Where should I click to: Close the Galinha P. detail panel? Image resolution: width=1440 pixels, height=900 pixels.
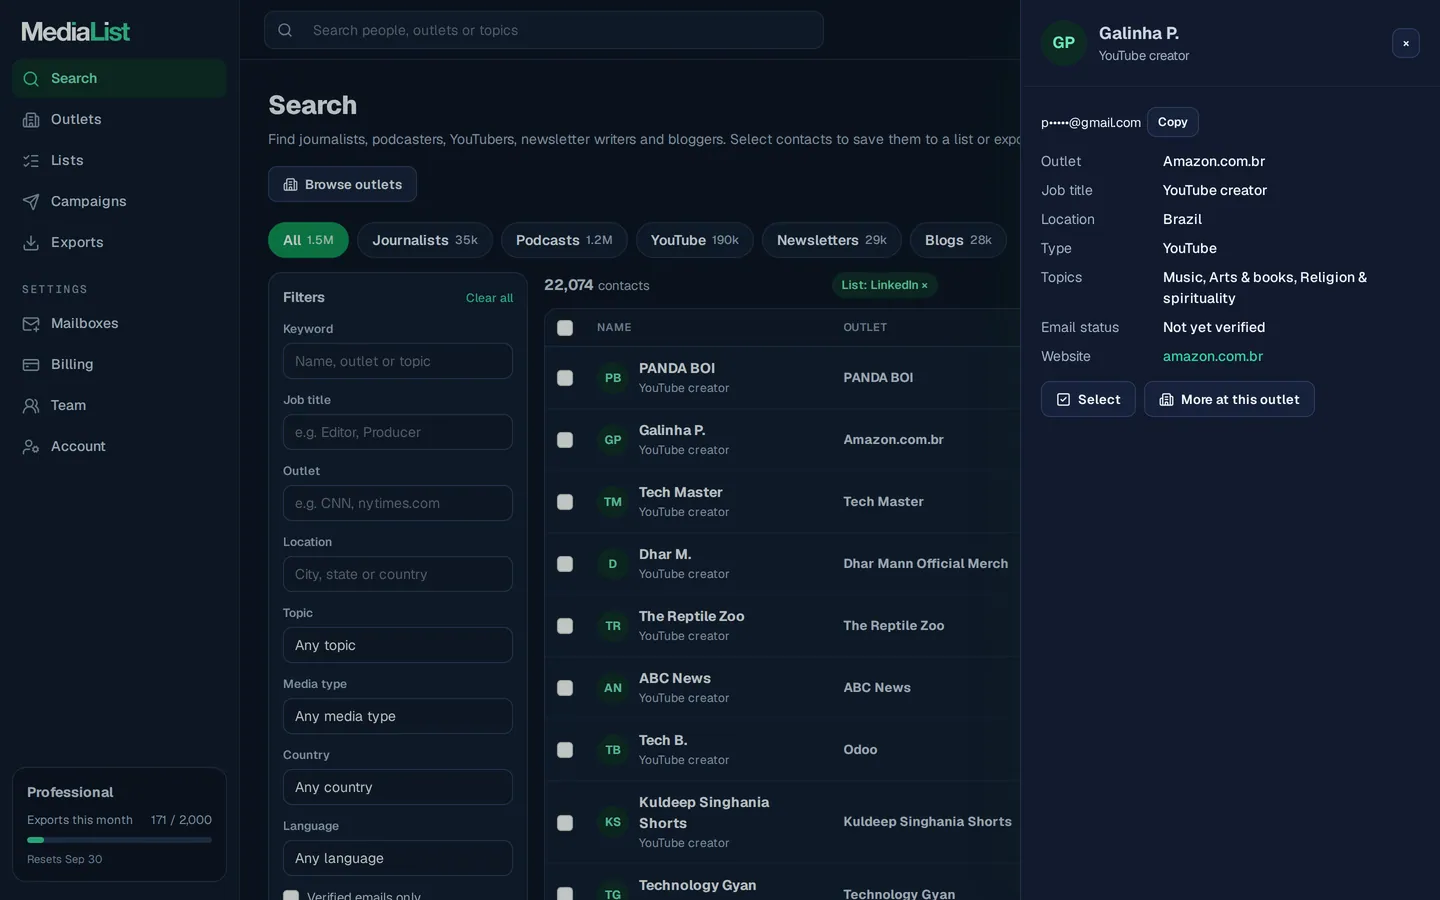click(x=1406, y=43)
